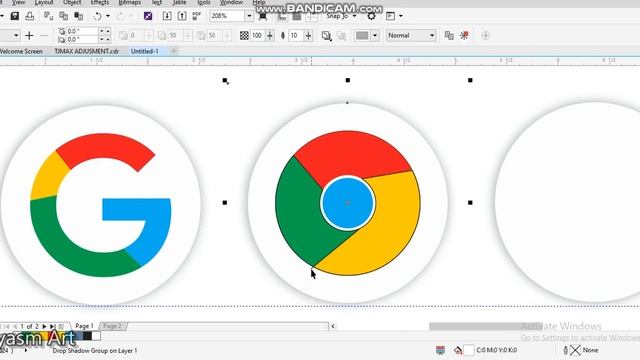This screenshot has width=640, height=360.
Task: Click the circled plus quick customize icon
Action: coord(485,36)
